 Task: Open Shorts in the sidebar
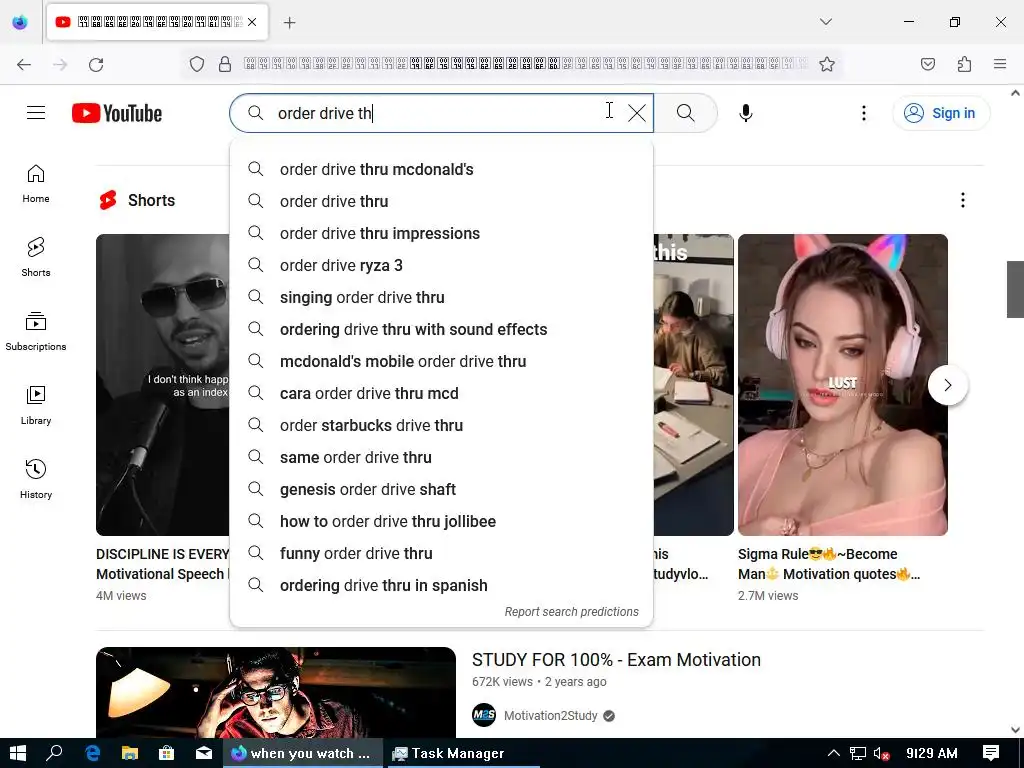pos(36,257)
